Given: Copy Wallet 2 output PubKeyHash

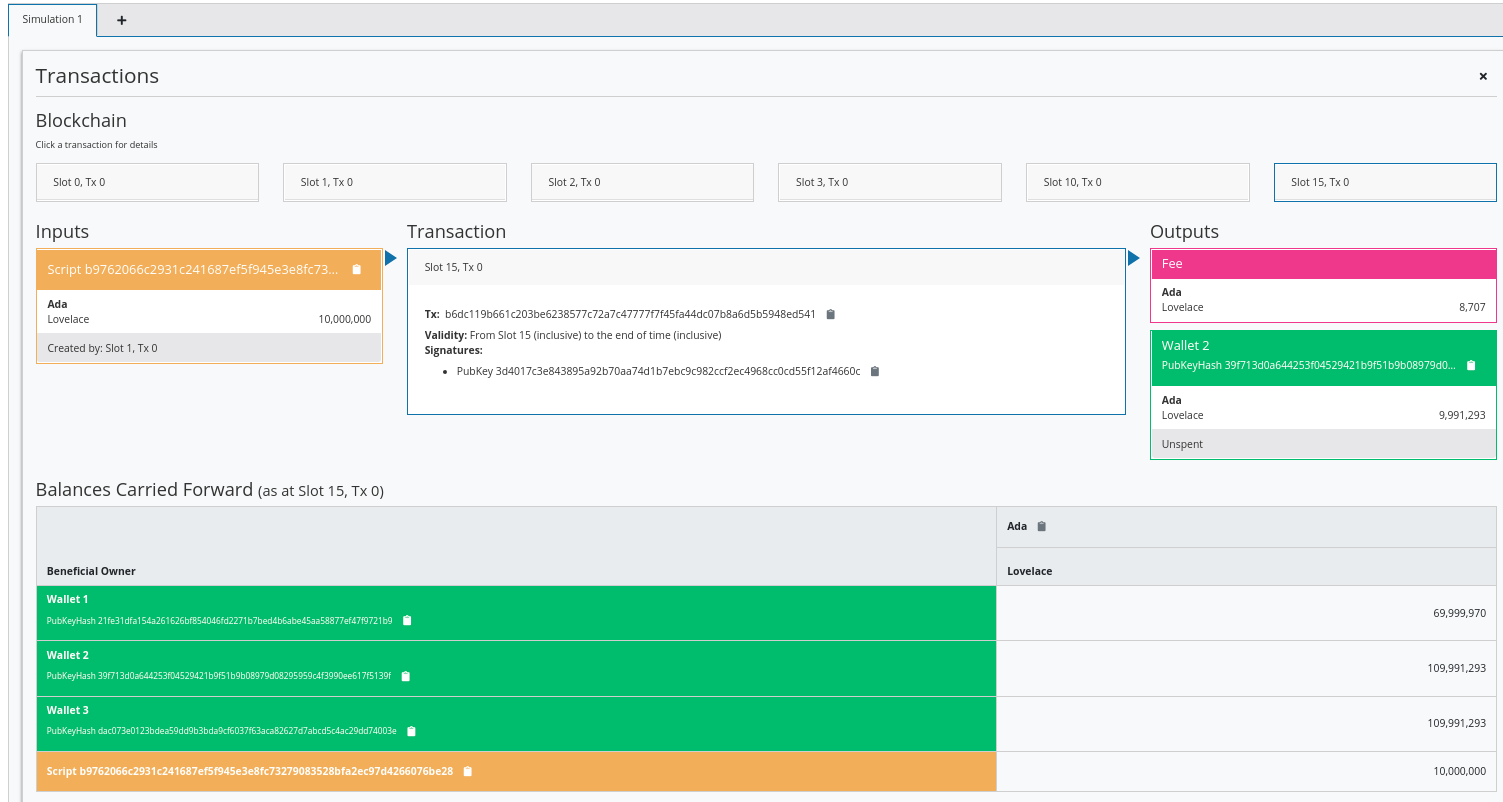Looking at the screenshot, I should (x=1470, y=366).
